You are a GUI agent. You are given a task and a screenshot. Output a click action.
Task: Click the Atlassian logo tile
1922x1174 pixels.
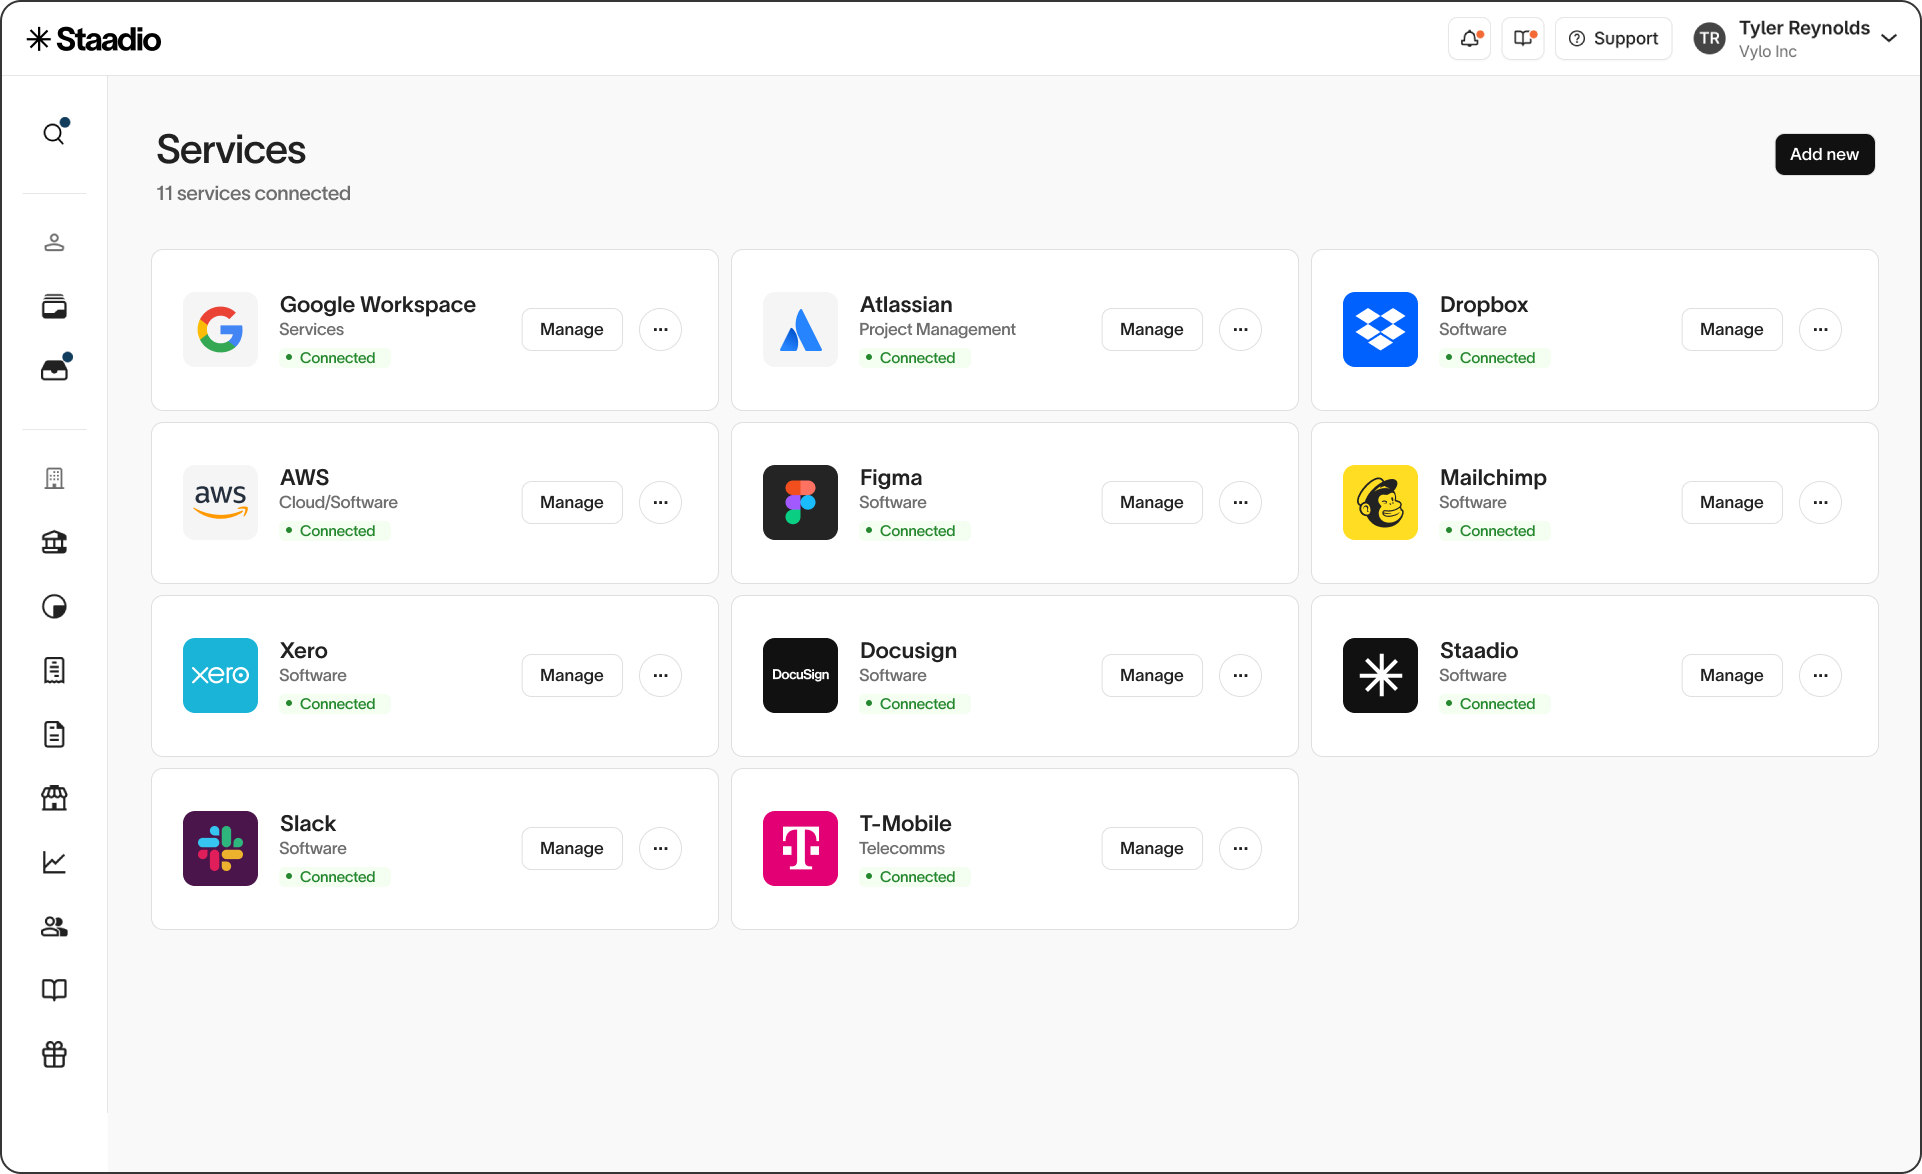pyautogui.click(x=800, y=330)
